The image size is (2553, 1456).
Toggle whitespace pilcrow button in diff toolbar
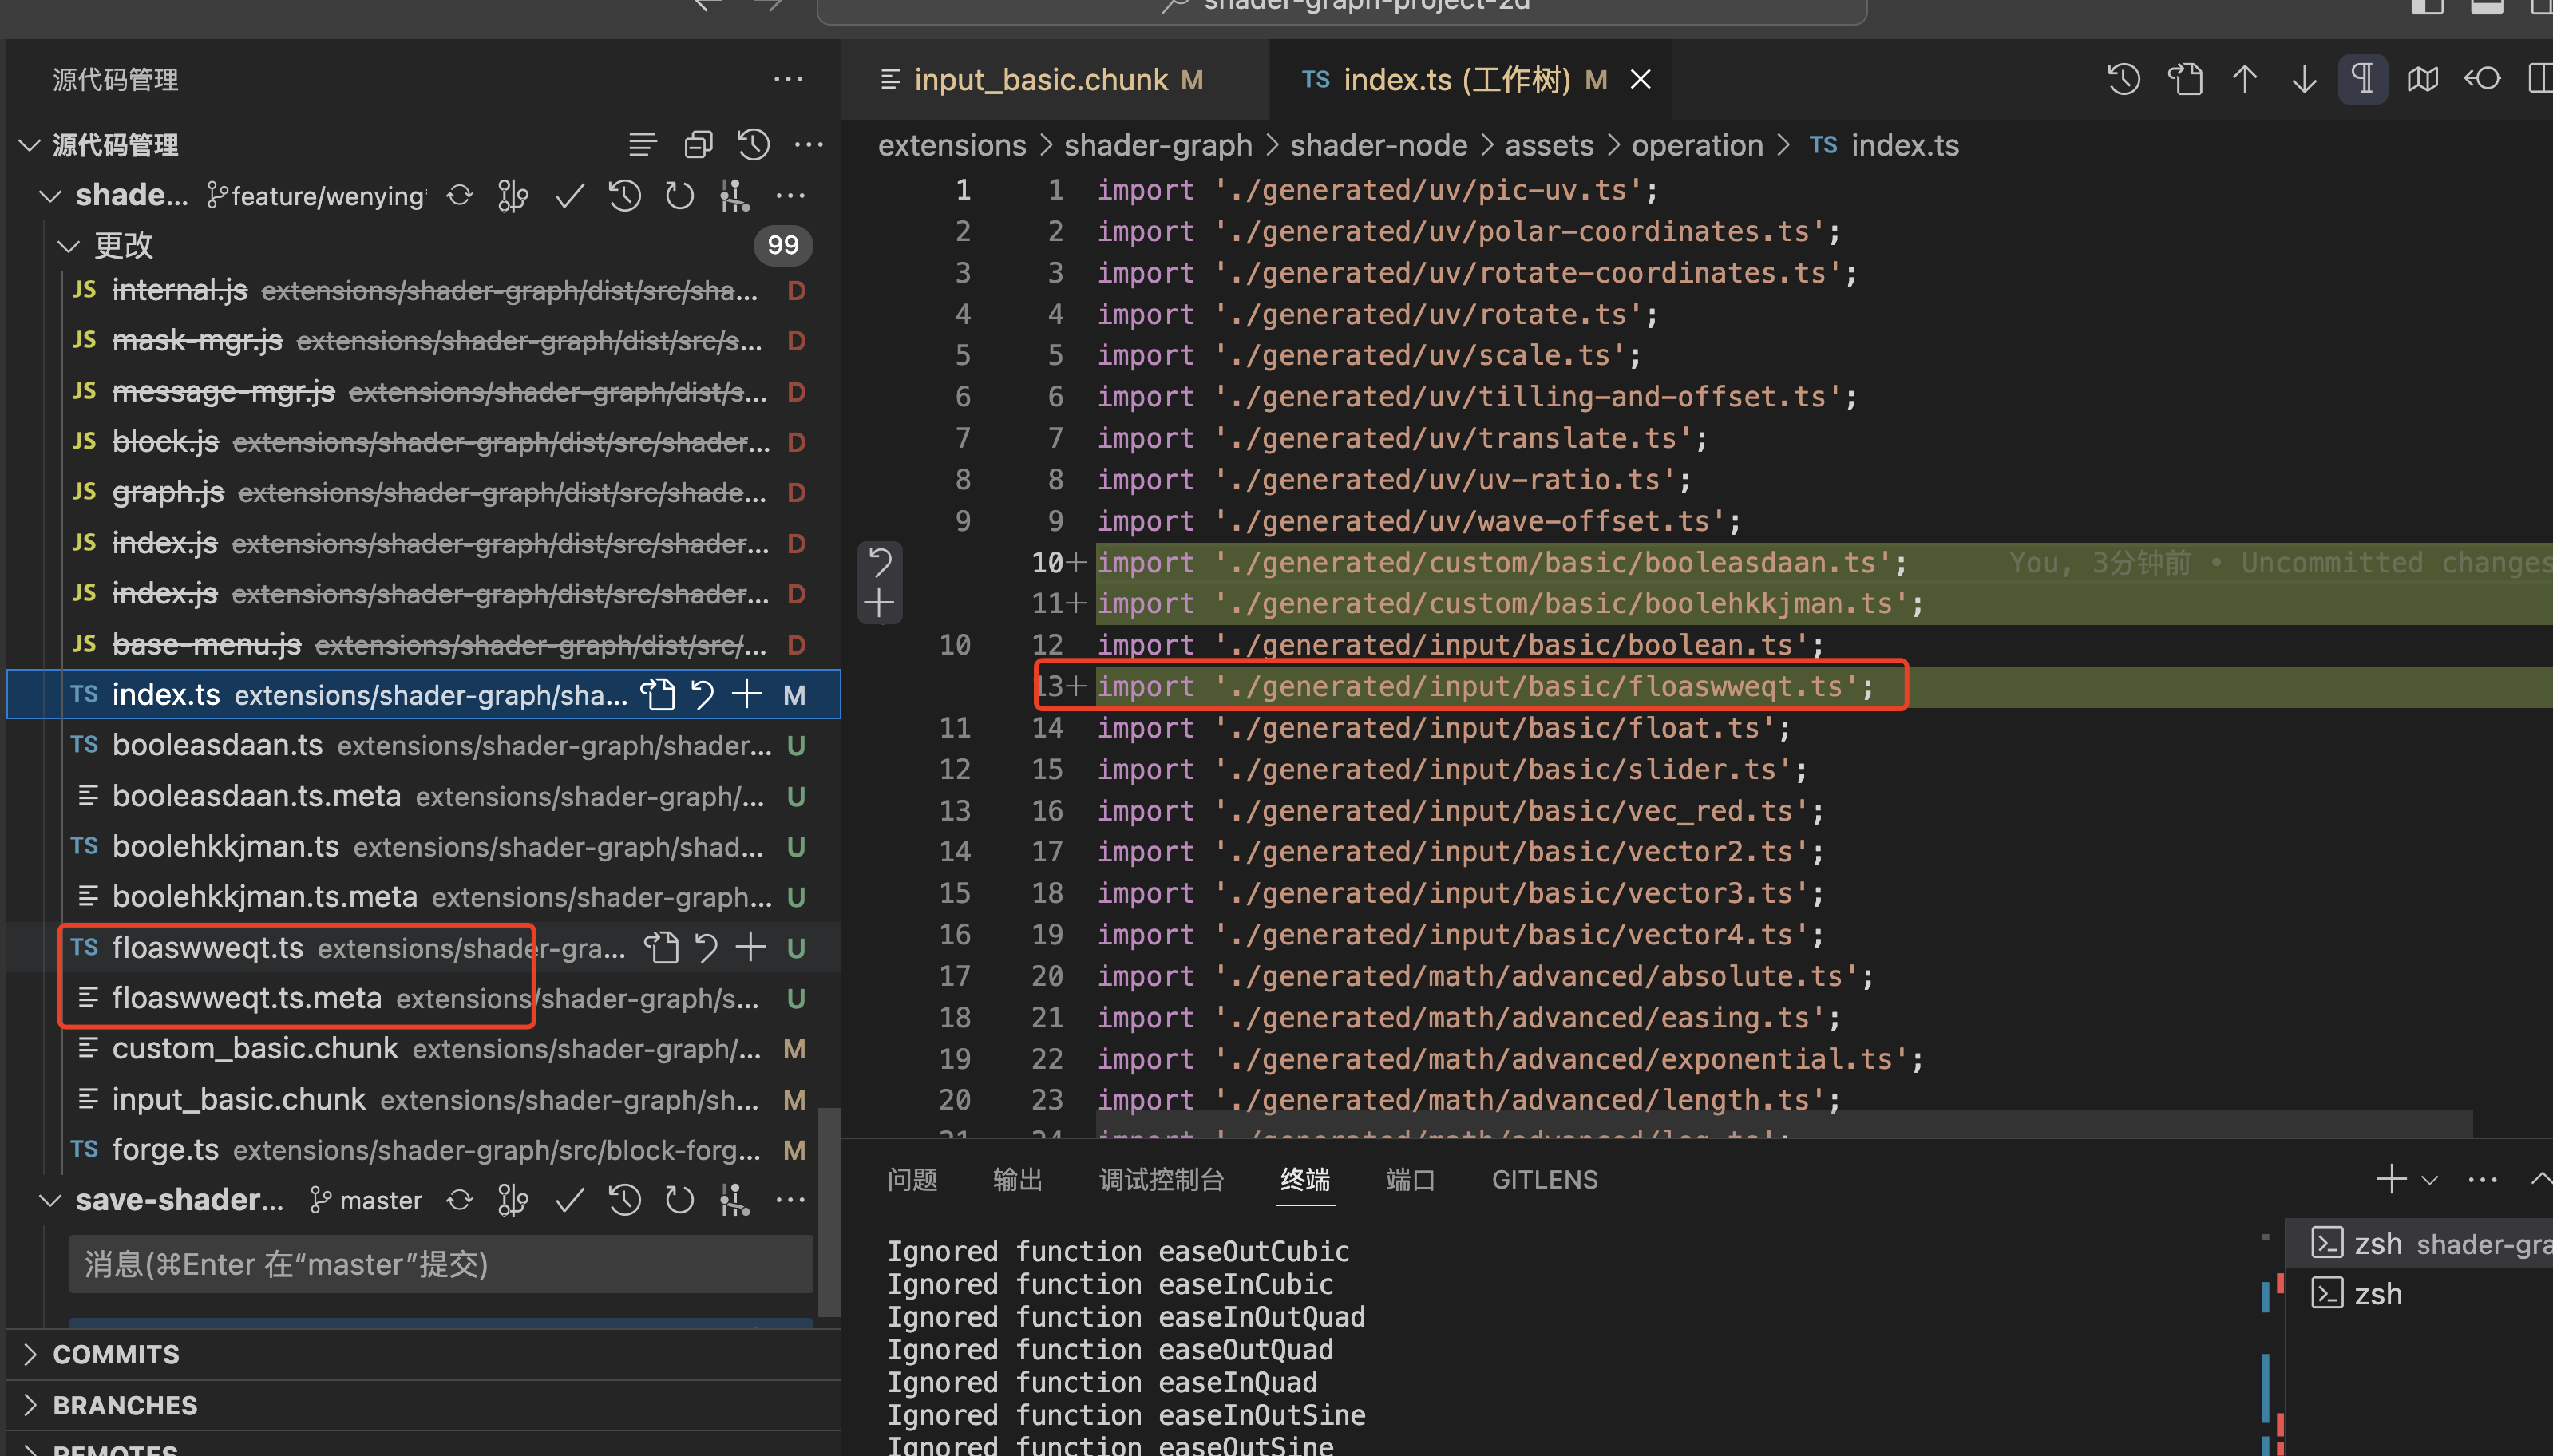(x=2363, y=79)
